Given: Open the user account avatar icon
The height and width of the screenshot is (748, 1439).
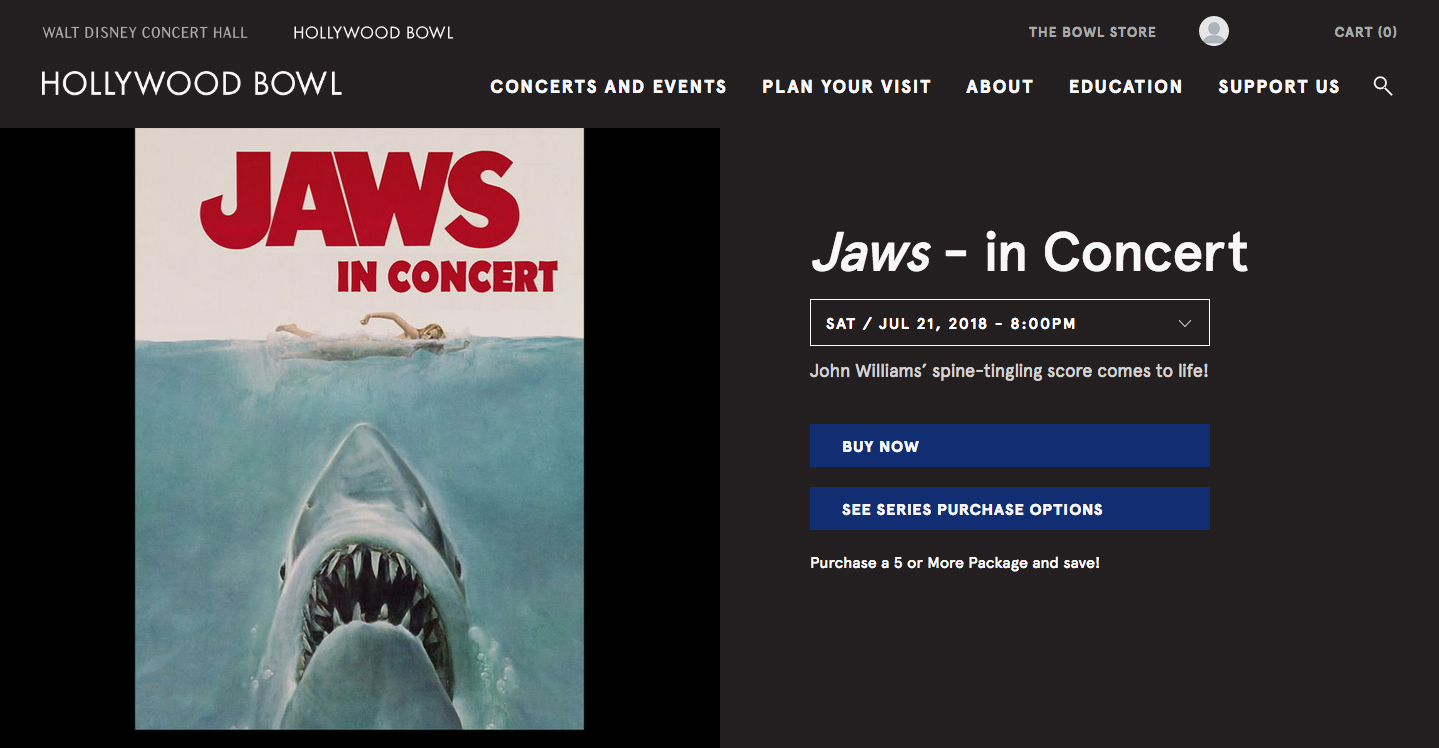Looking at the screenshot, I should click(x=1213, y=31).
